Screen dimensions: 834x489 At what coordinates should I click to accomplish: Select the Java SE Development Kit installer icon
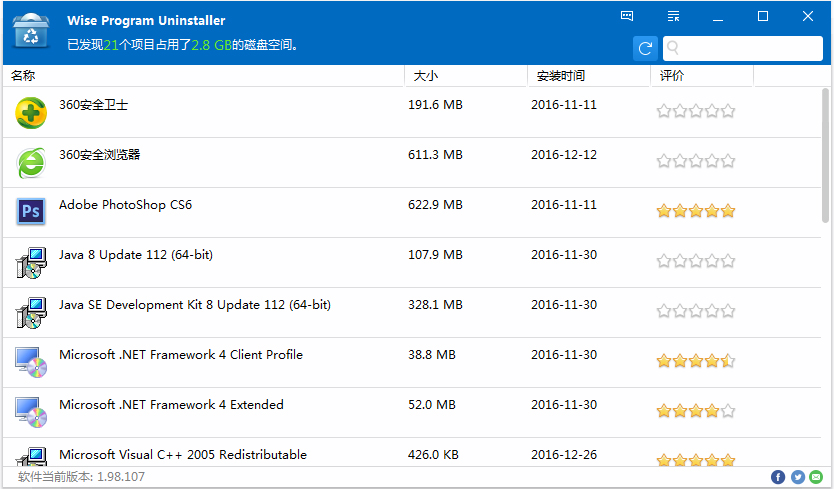click(x=31, y=313)
